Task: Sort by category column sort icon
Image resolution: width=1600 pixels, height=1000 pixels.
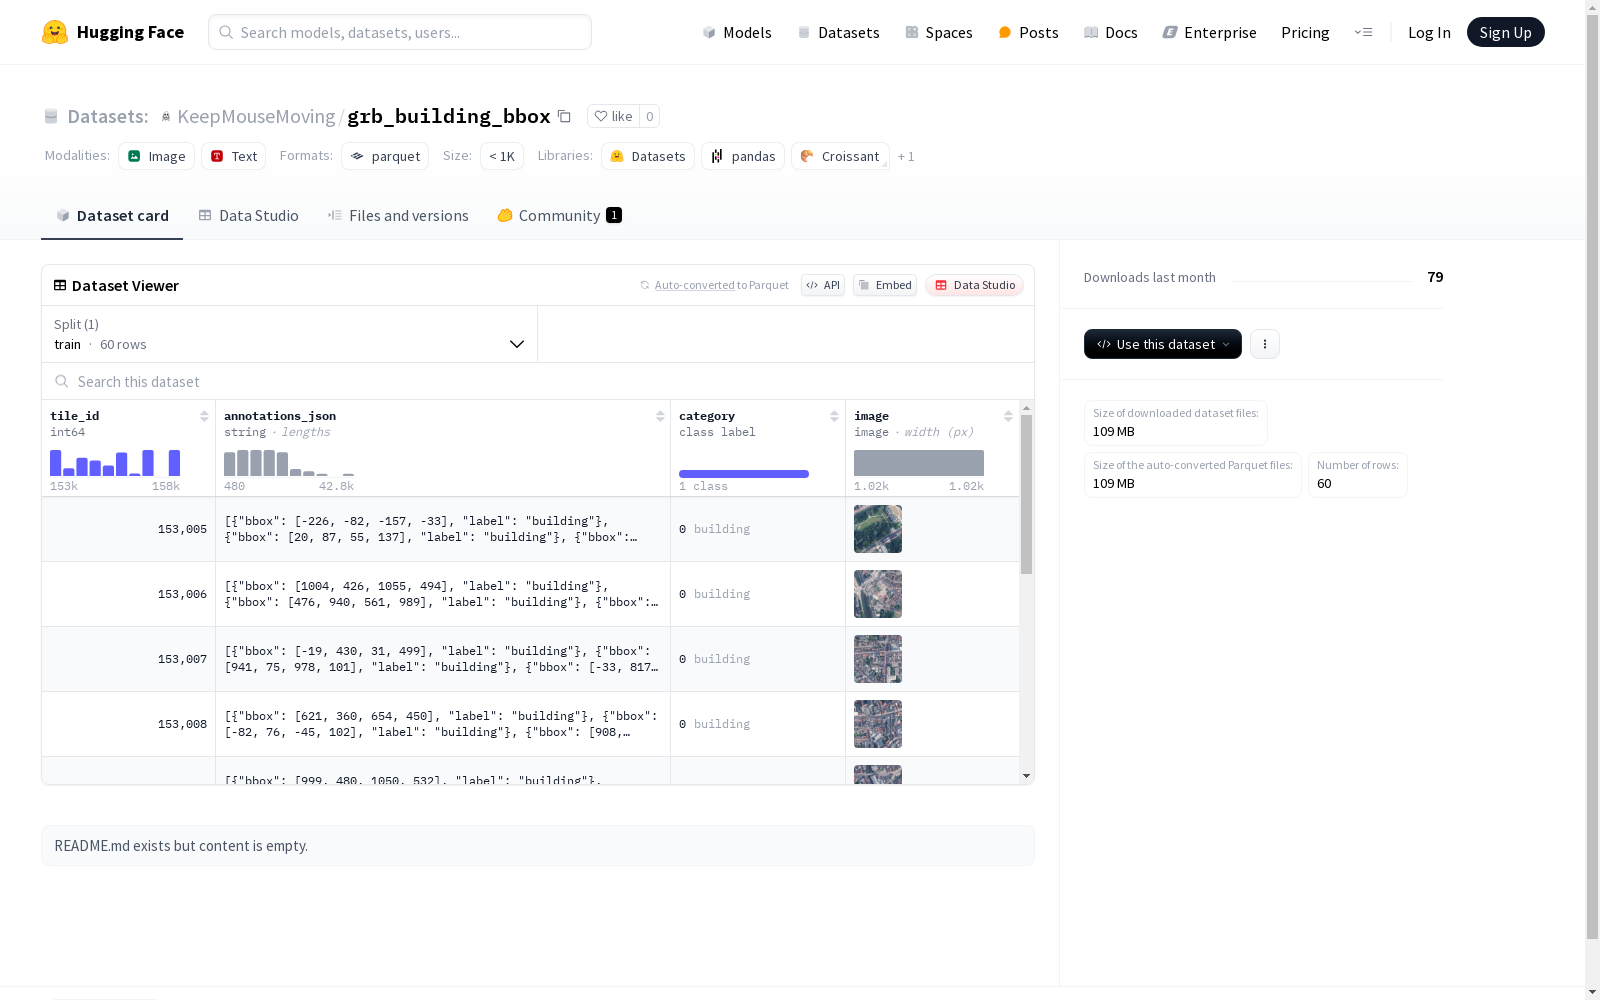Action: (x=834, y=416)
